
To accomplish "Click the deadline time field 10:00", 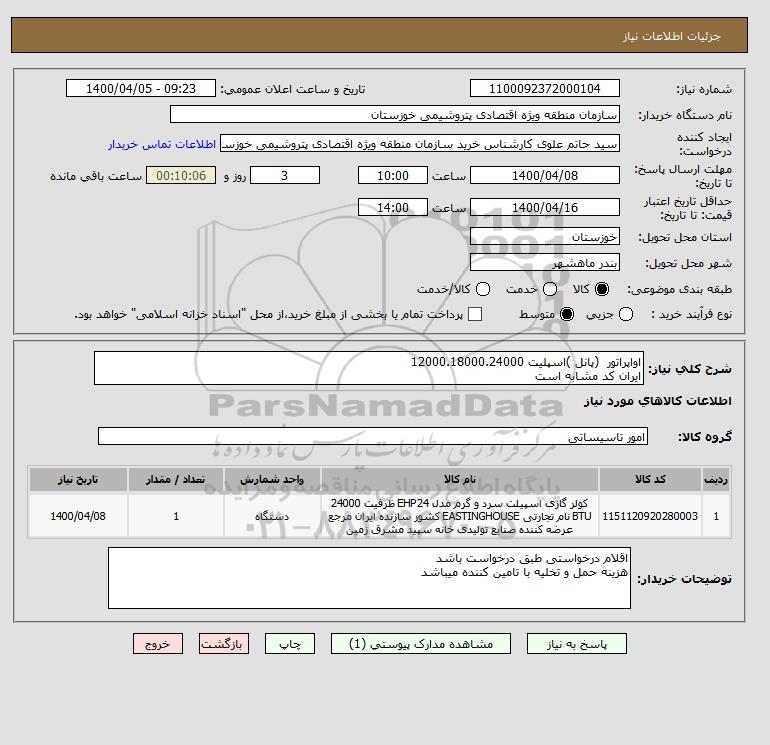I will click(393, 175).
